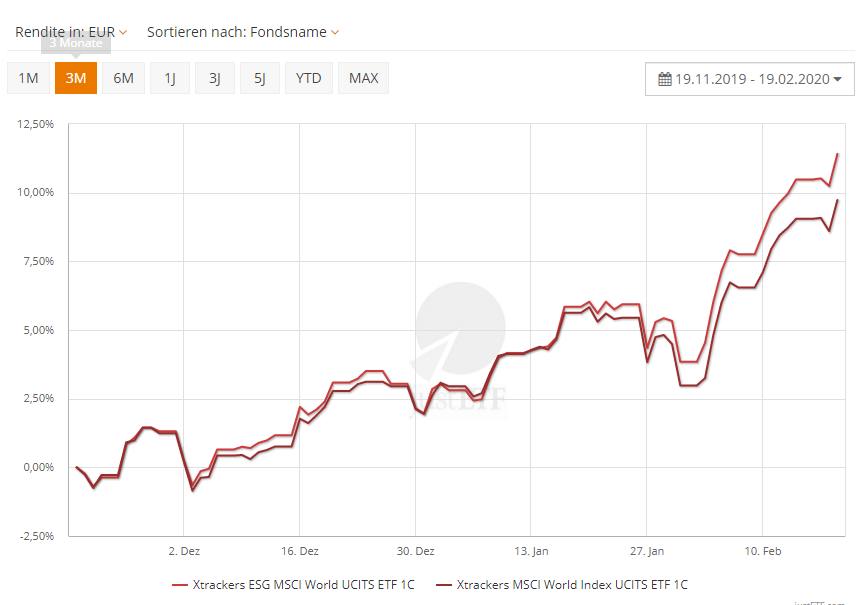Open the date range picker dropdown
The height and width of the screenshot is (605, 864).
point(750,79)
